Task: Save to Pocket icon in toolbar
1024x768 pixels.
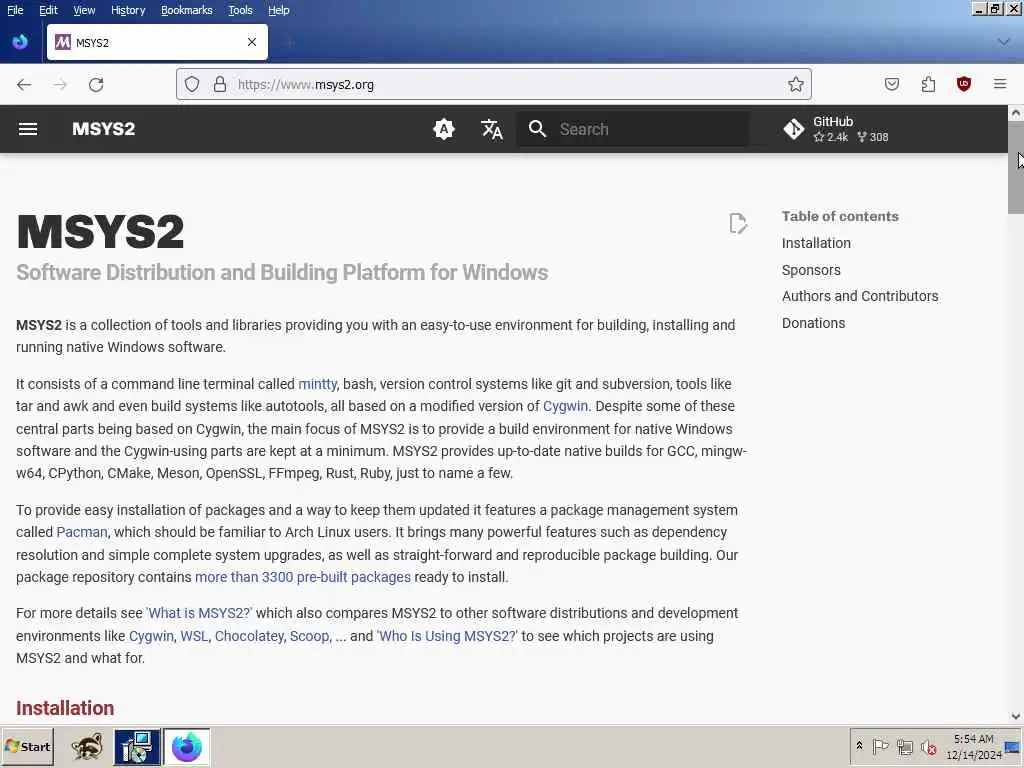Action: tap(891, 84)
